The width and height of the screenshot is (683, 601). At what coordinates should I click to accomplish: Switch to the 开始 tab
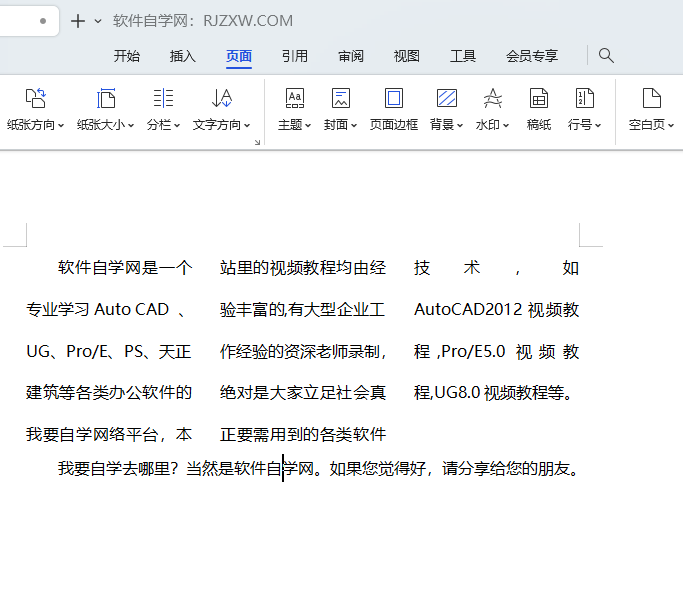127,56
